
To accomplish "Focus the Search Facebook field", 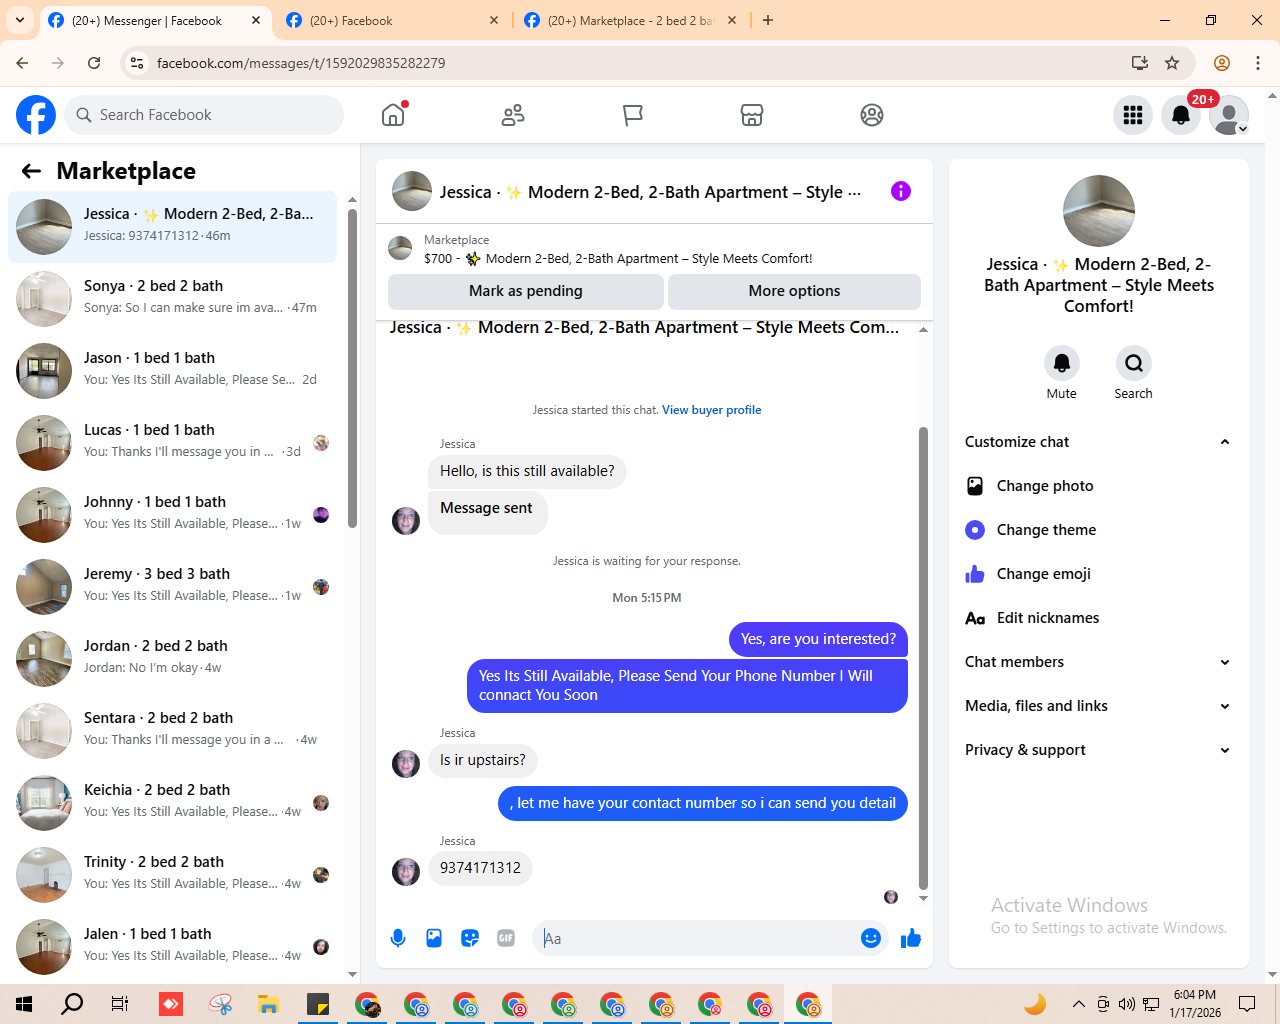I will point(204,115).
